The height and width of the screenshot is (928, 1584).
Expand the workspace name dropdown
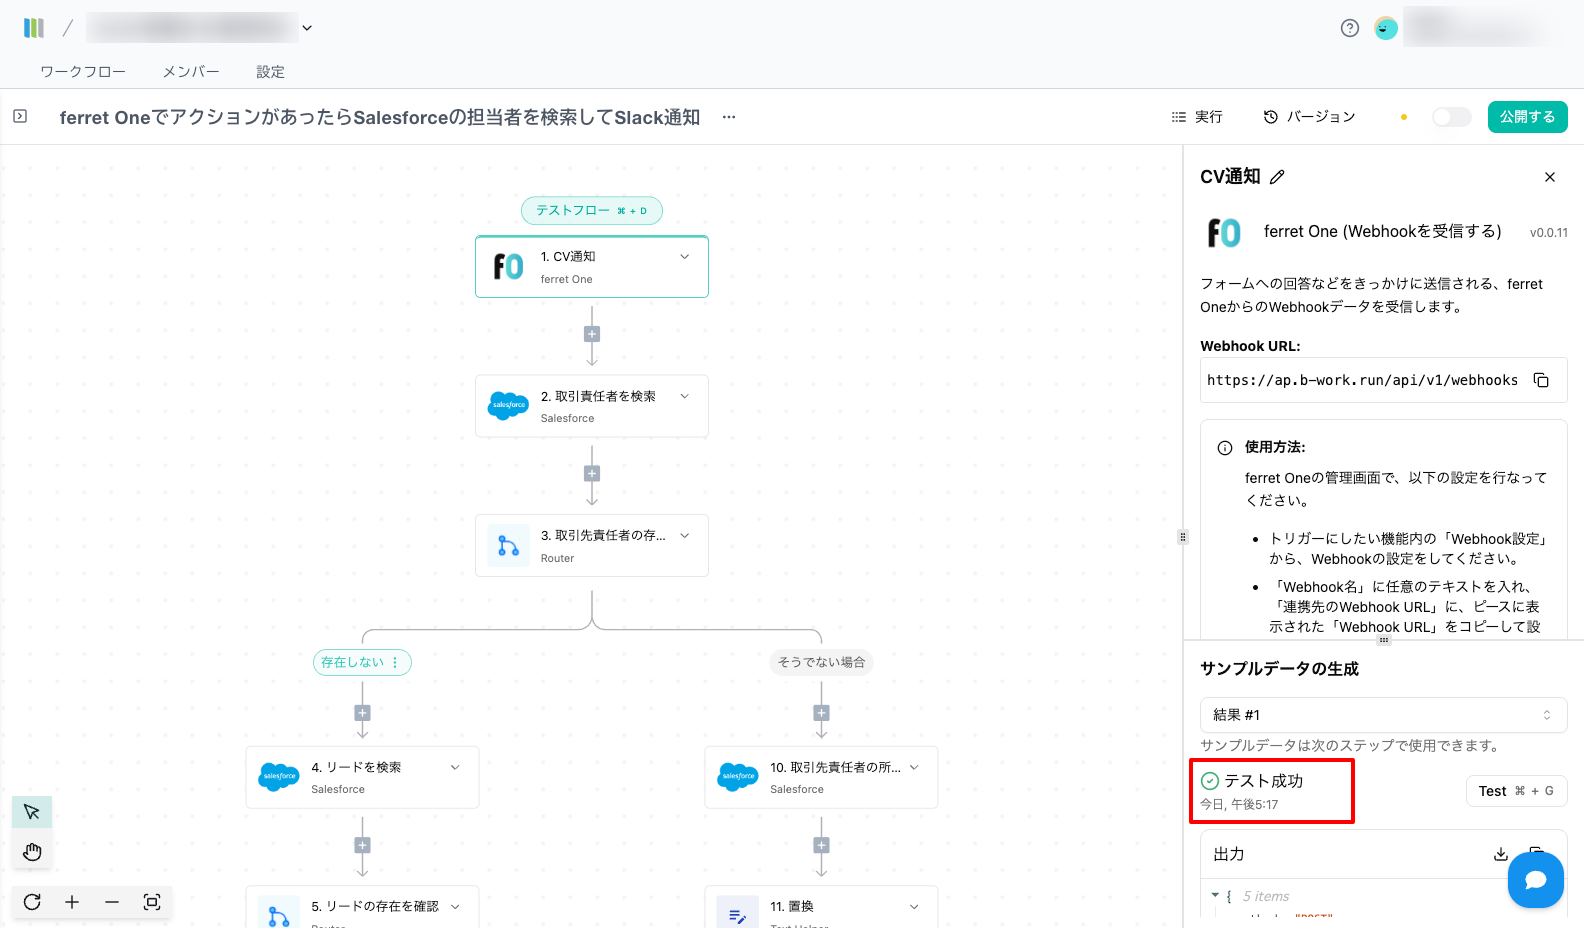307,28
